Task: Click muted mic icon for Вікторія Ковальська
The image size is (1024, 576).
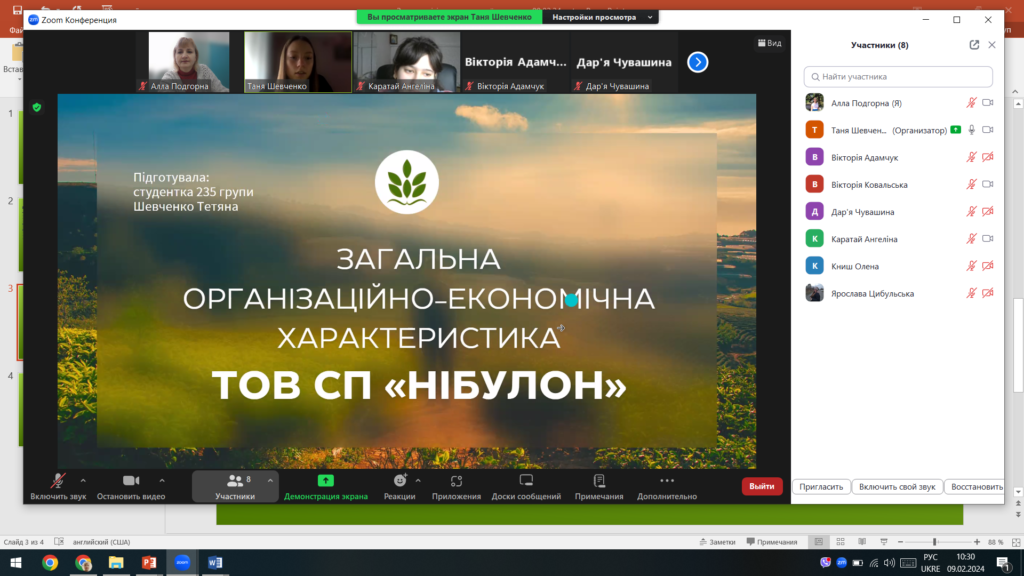Action: [x=971, y=184]
